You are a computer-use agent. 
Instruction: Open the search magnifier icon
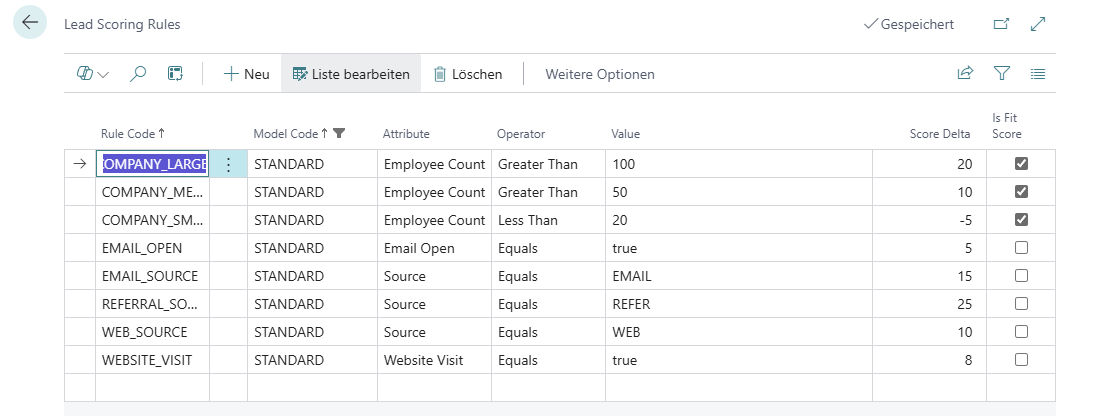coord(139,74)
